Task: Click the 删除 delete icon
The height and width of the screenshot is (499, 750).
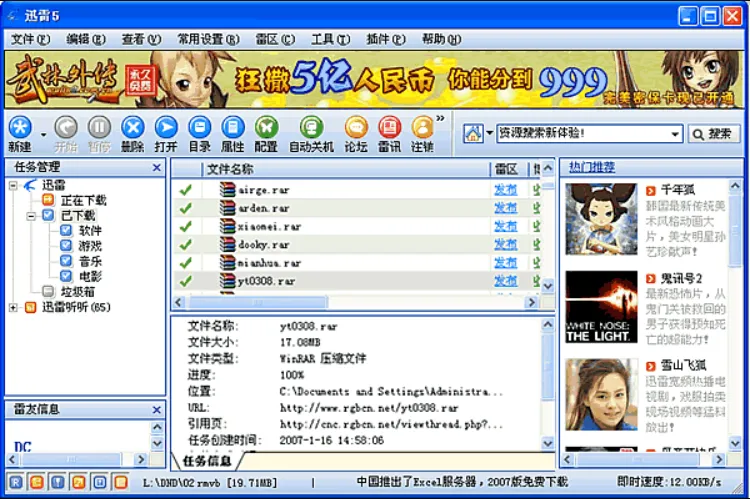Action: (132, 128)
